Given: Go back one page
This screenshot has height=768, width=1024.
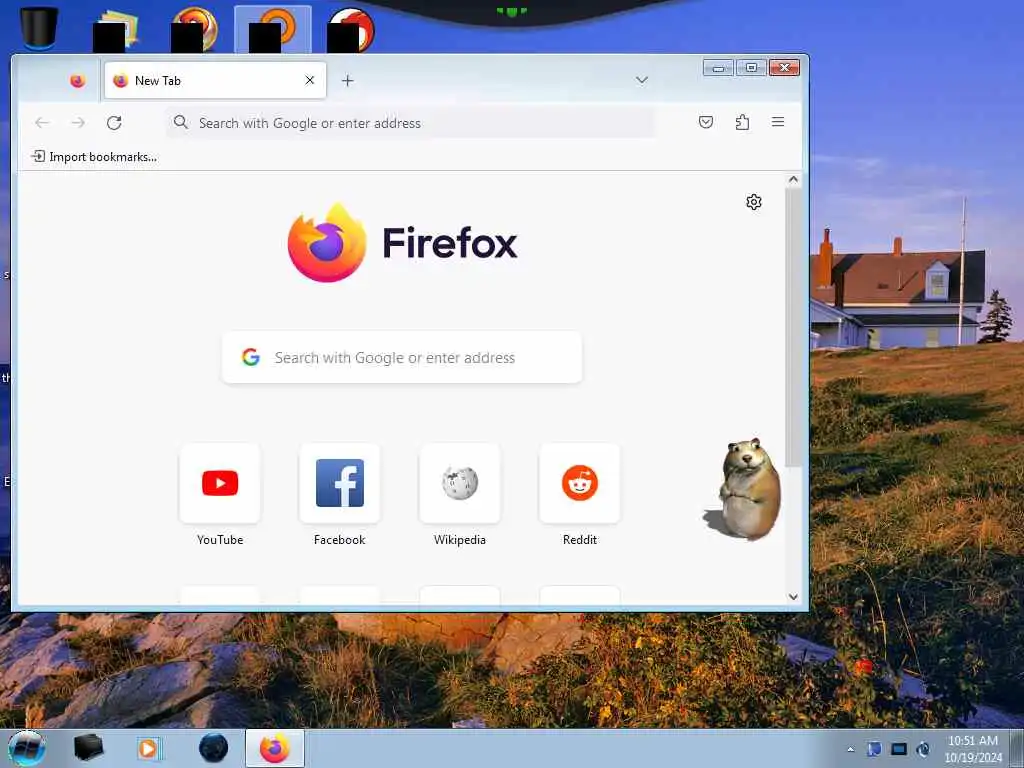Looking at the screenshot, I should click(x=42, y=123).
